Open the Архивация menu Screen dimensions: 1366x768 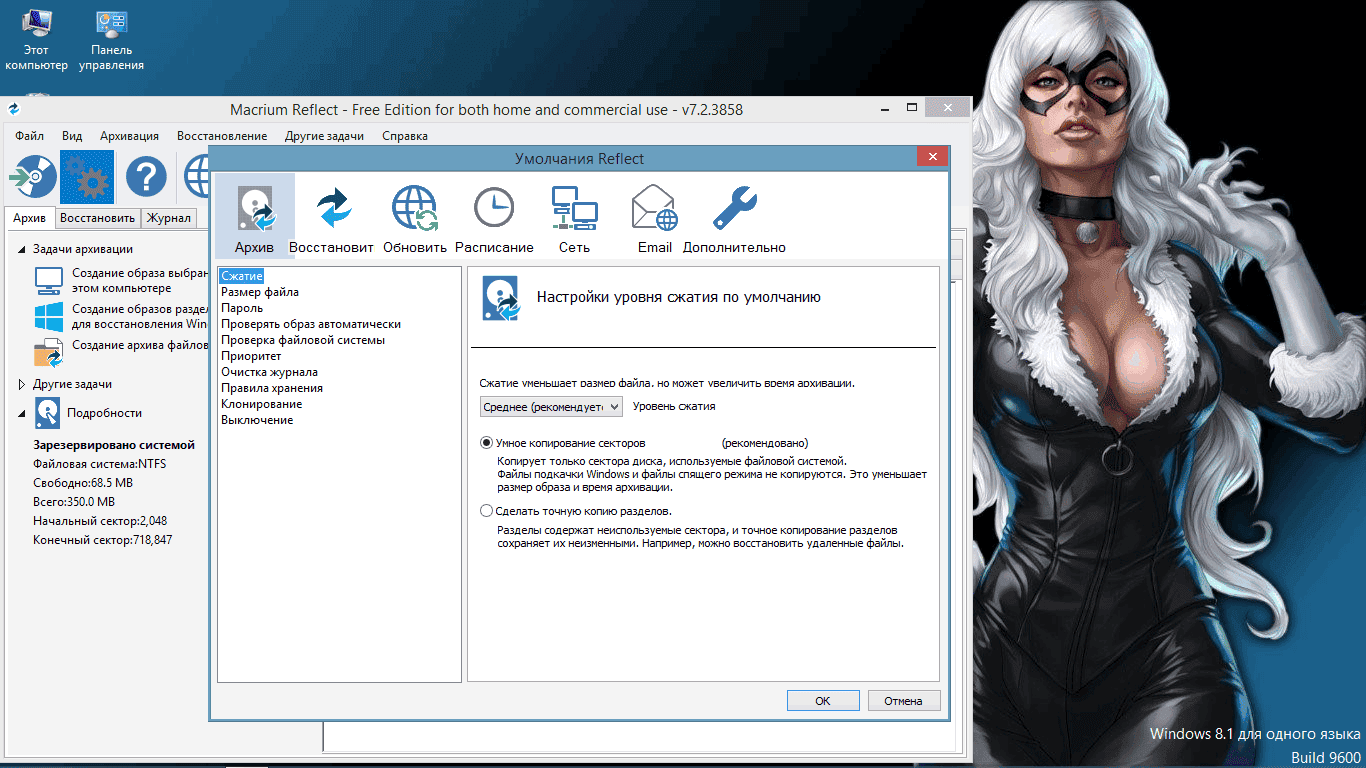(x=129, y=136)
